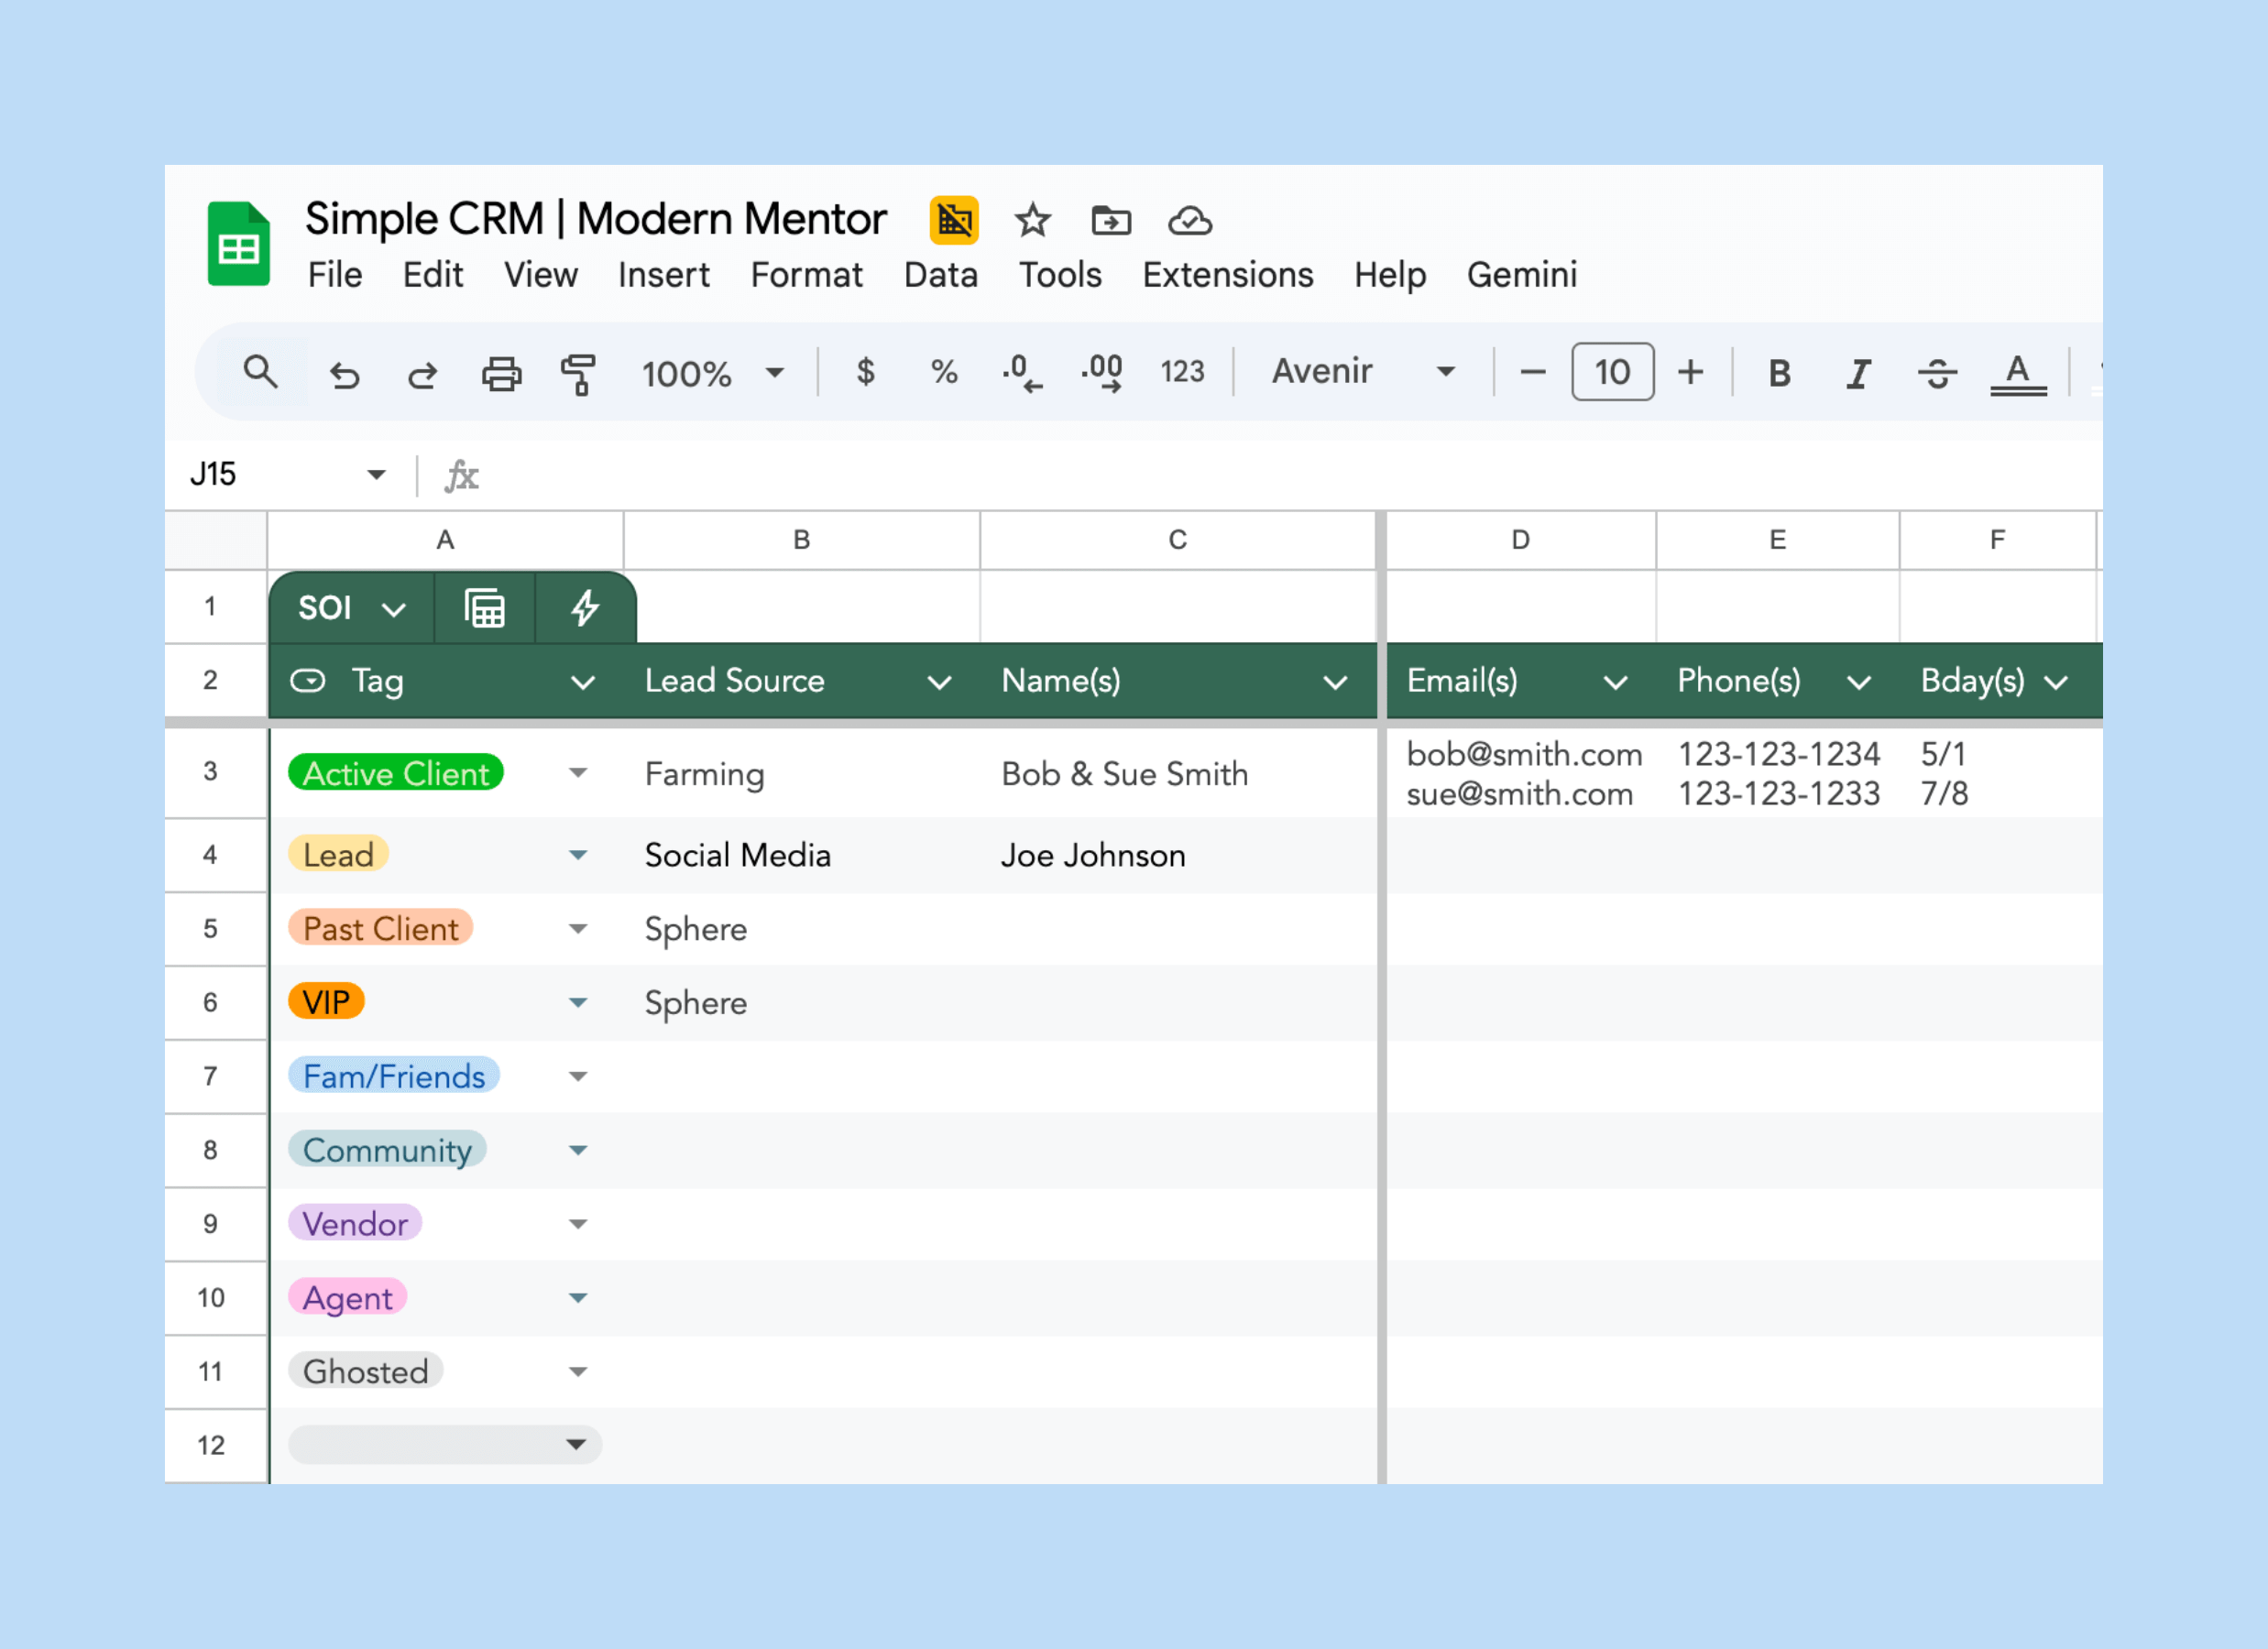The height and width of the screenshot is (1649, 2268).
Task: Toggle strikethrough formatting
Action: 1937,373
